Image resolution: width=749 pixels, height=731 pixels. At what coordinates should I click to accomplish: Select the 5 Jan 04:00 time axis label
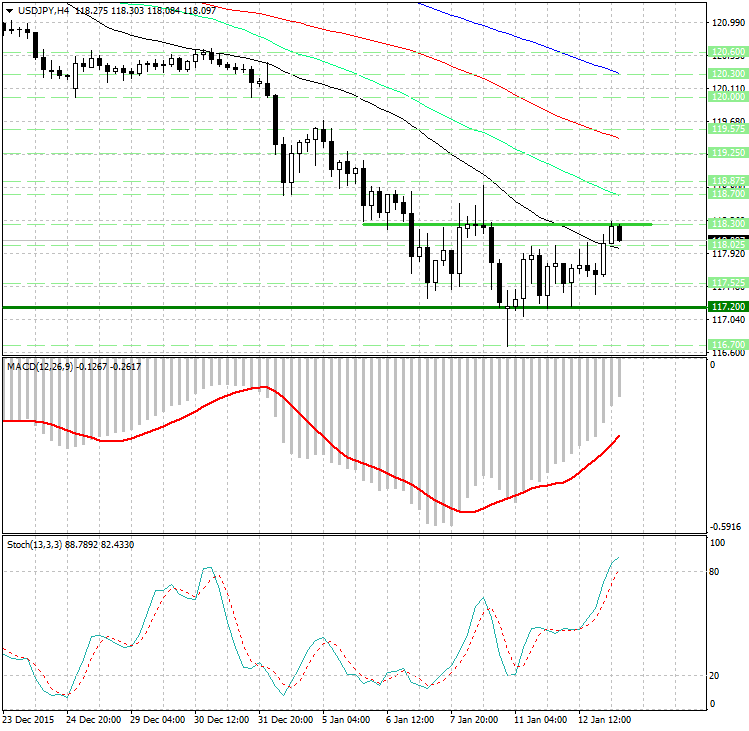(346, 720)
